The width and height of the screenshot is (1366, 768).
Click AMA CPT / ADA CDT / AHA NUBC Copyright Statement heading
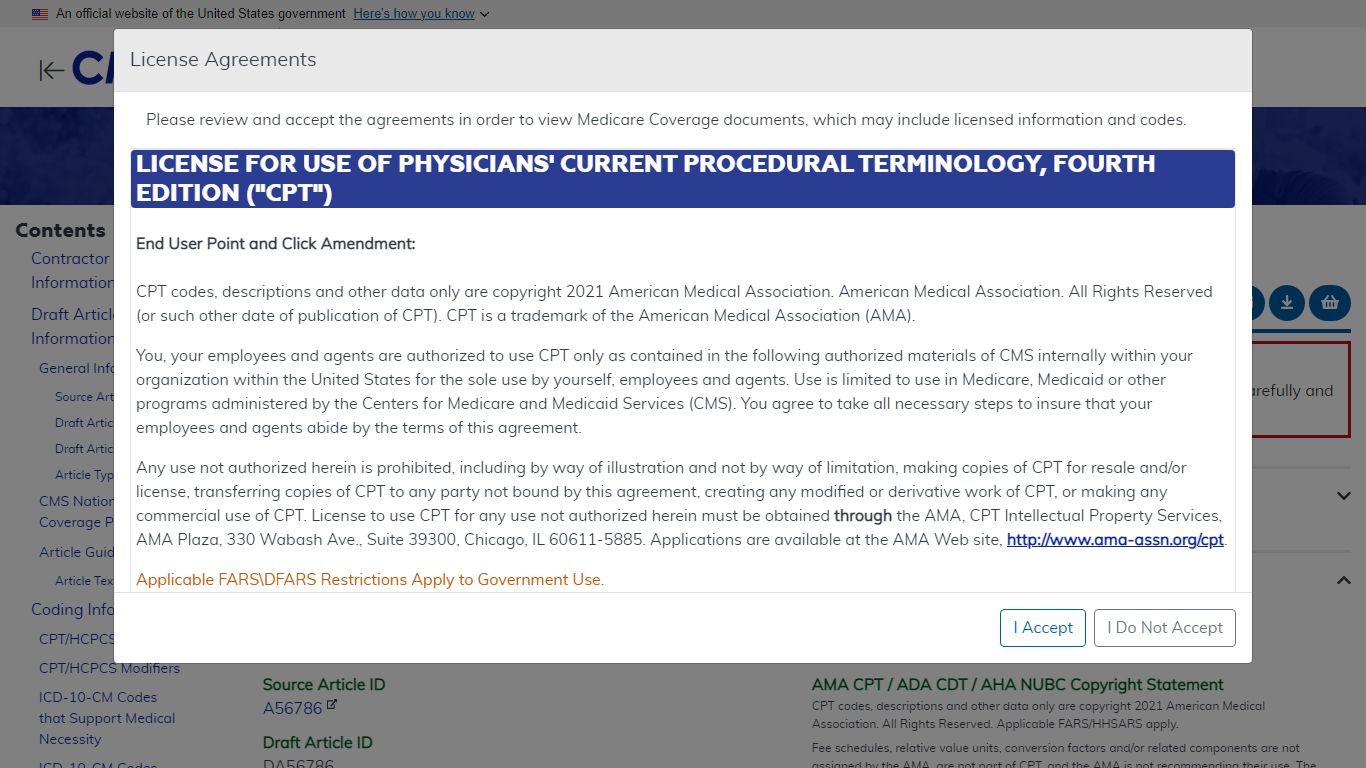tap(1017, 685)
